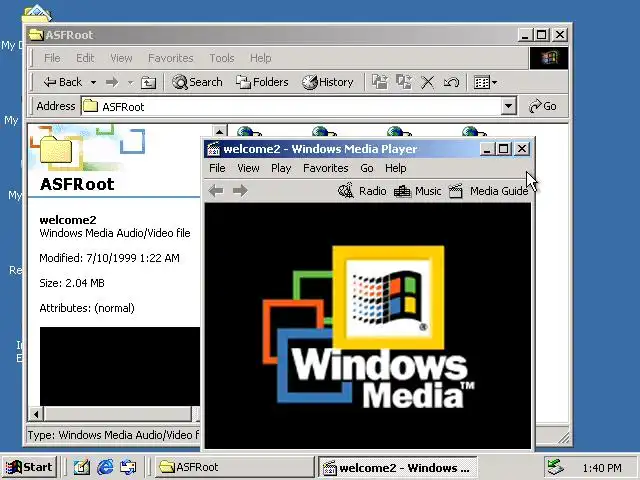Click Show Desktop in Quick Launch
The image size is (640, 480).
81,467
